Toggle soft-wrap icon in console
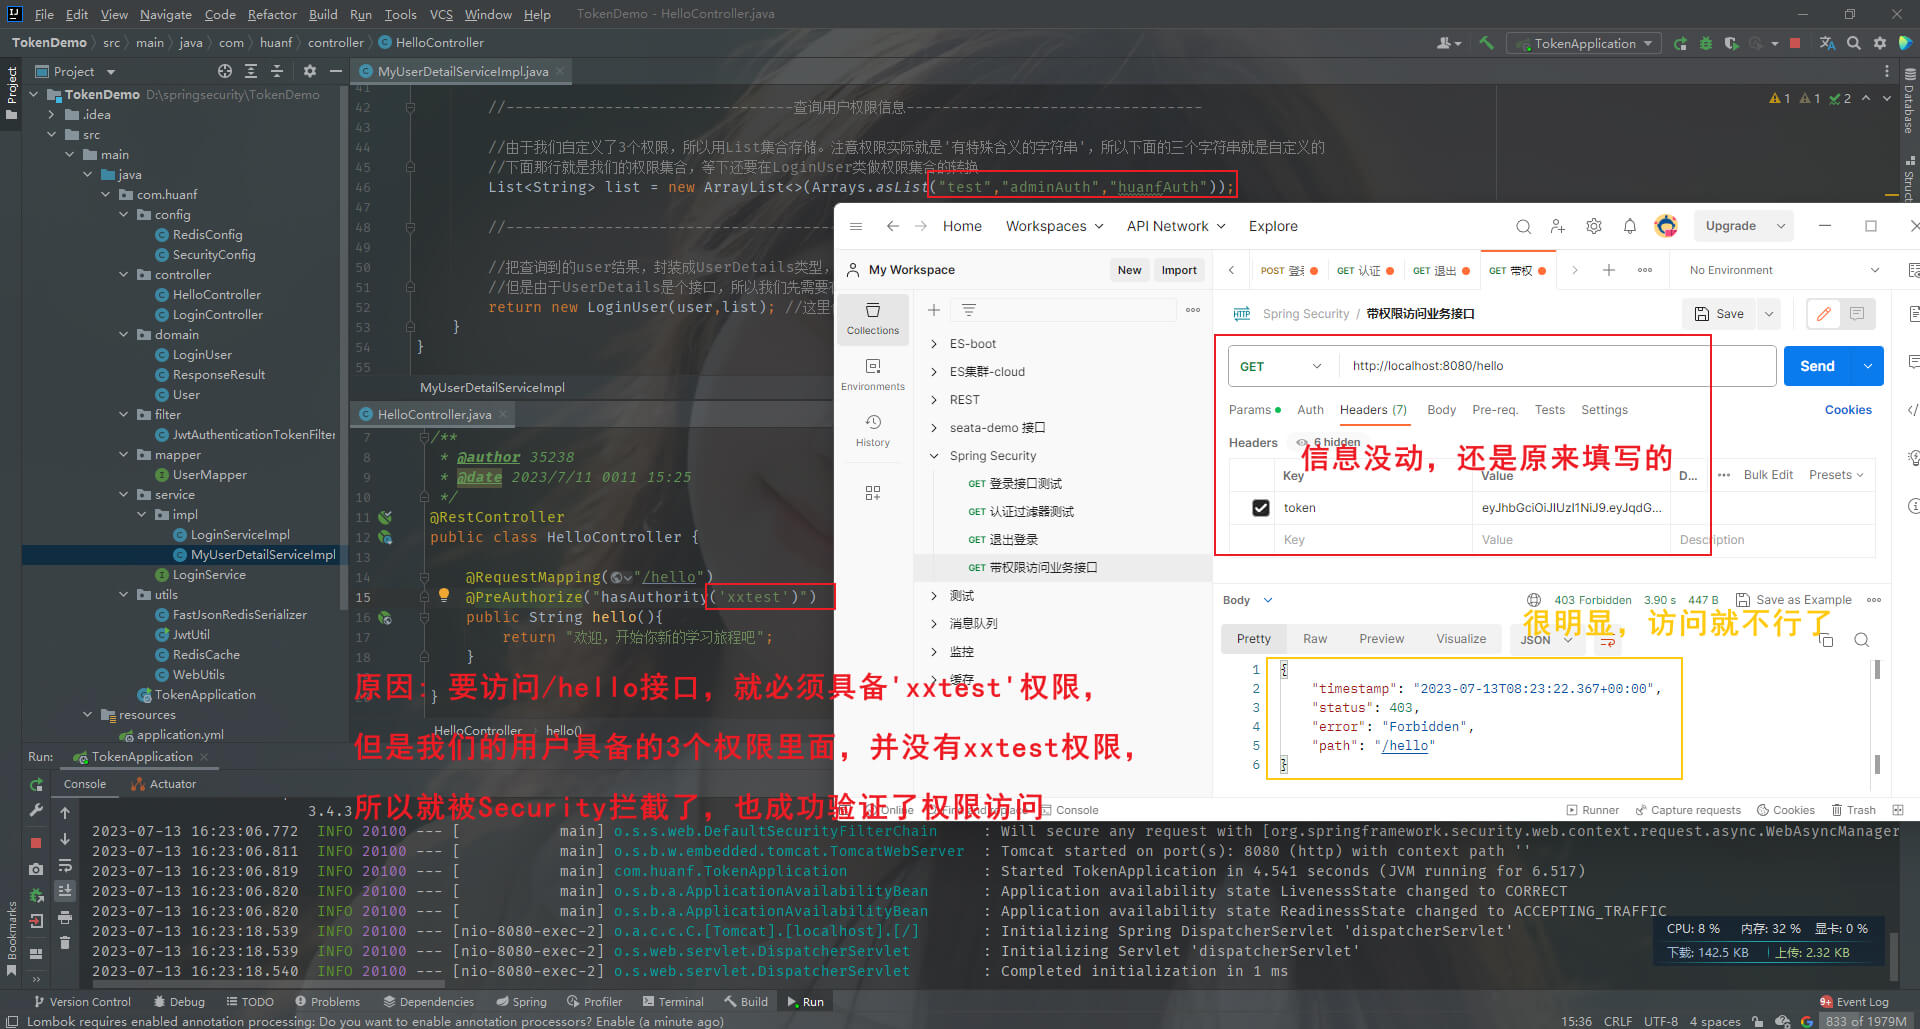 [x=65, y=865]
